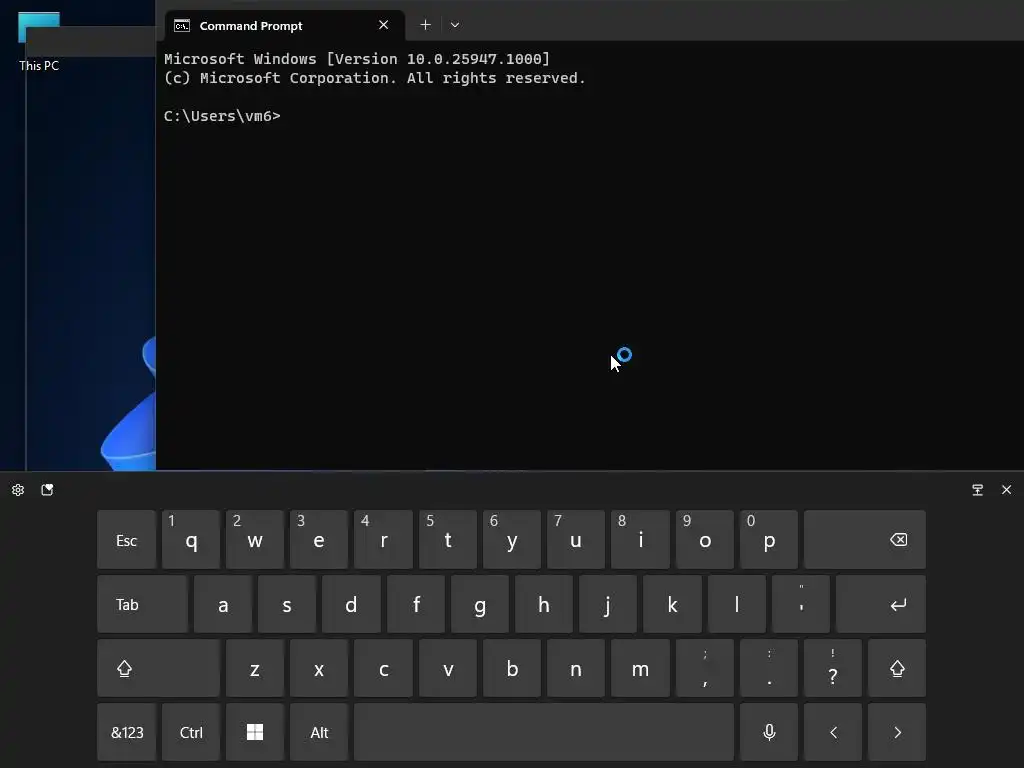The width and height of the screenshot is (1024, 768).
Task: Tap the backspace key
Action: pos(865,540)
